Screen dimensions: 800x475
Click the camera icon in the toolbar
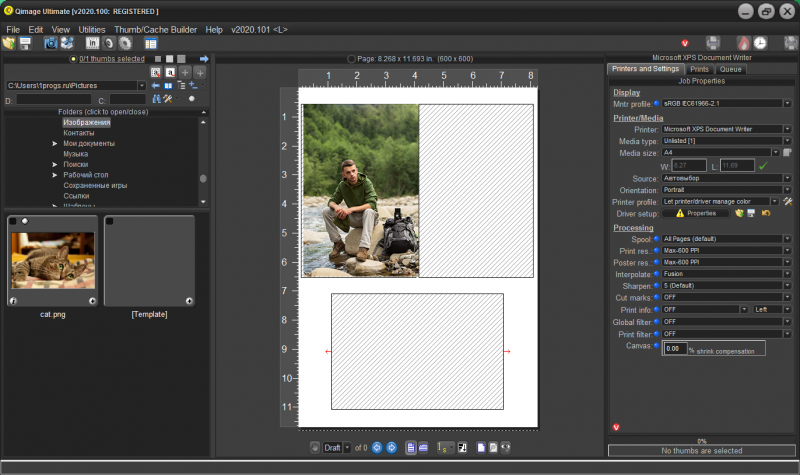pyautogui.click(x=50, y=44)
